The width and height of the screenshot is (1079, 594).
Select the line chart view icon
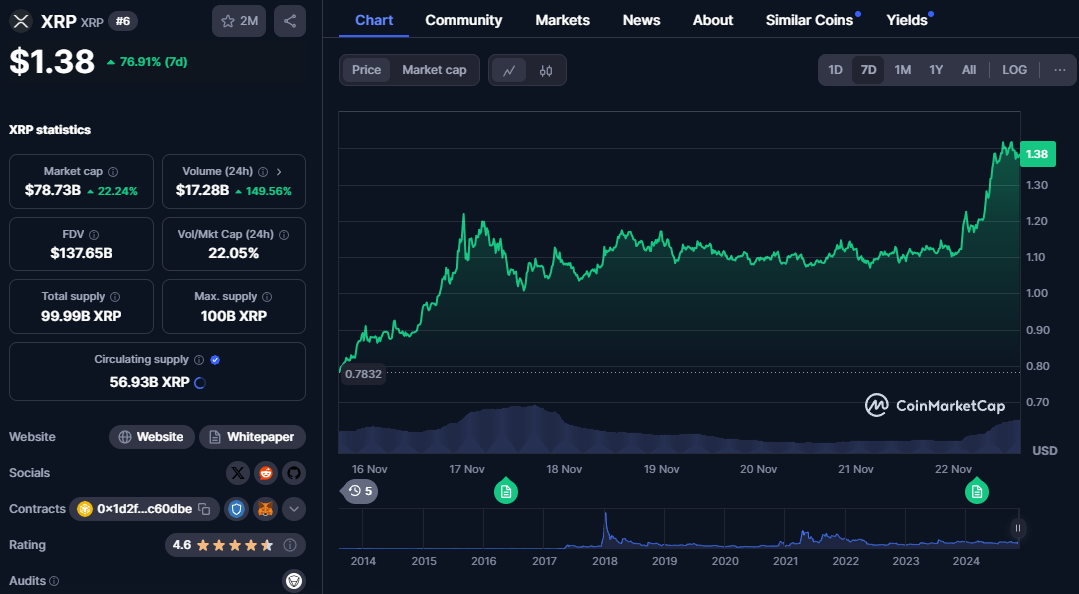(x=509, y=70)
